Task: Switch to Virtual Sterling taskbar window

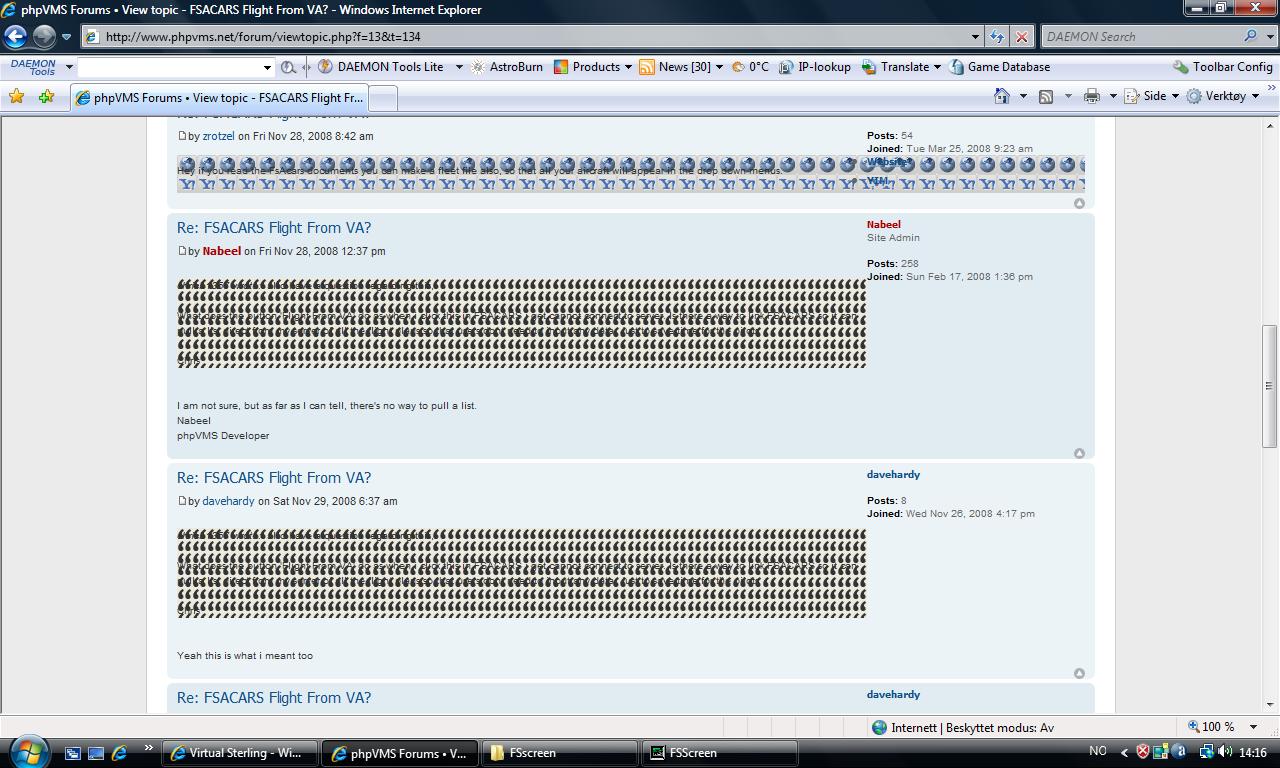Action: pos(241,753)
